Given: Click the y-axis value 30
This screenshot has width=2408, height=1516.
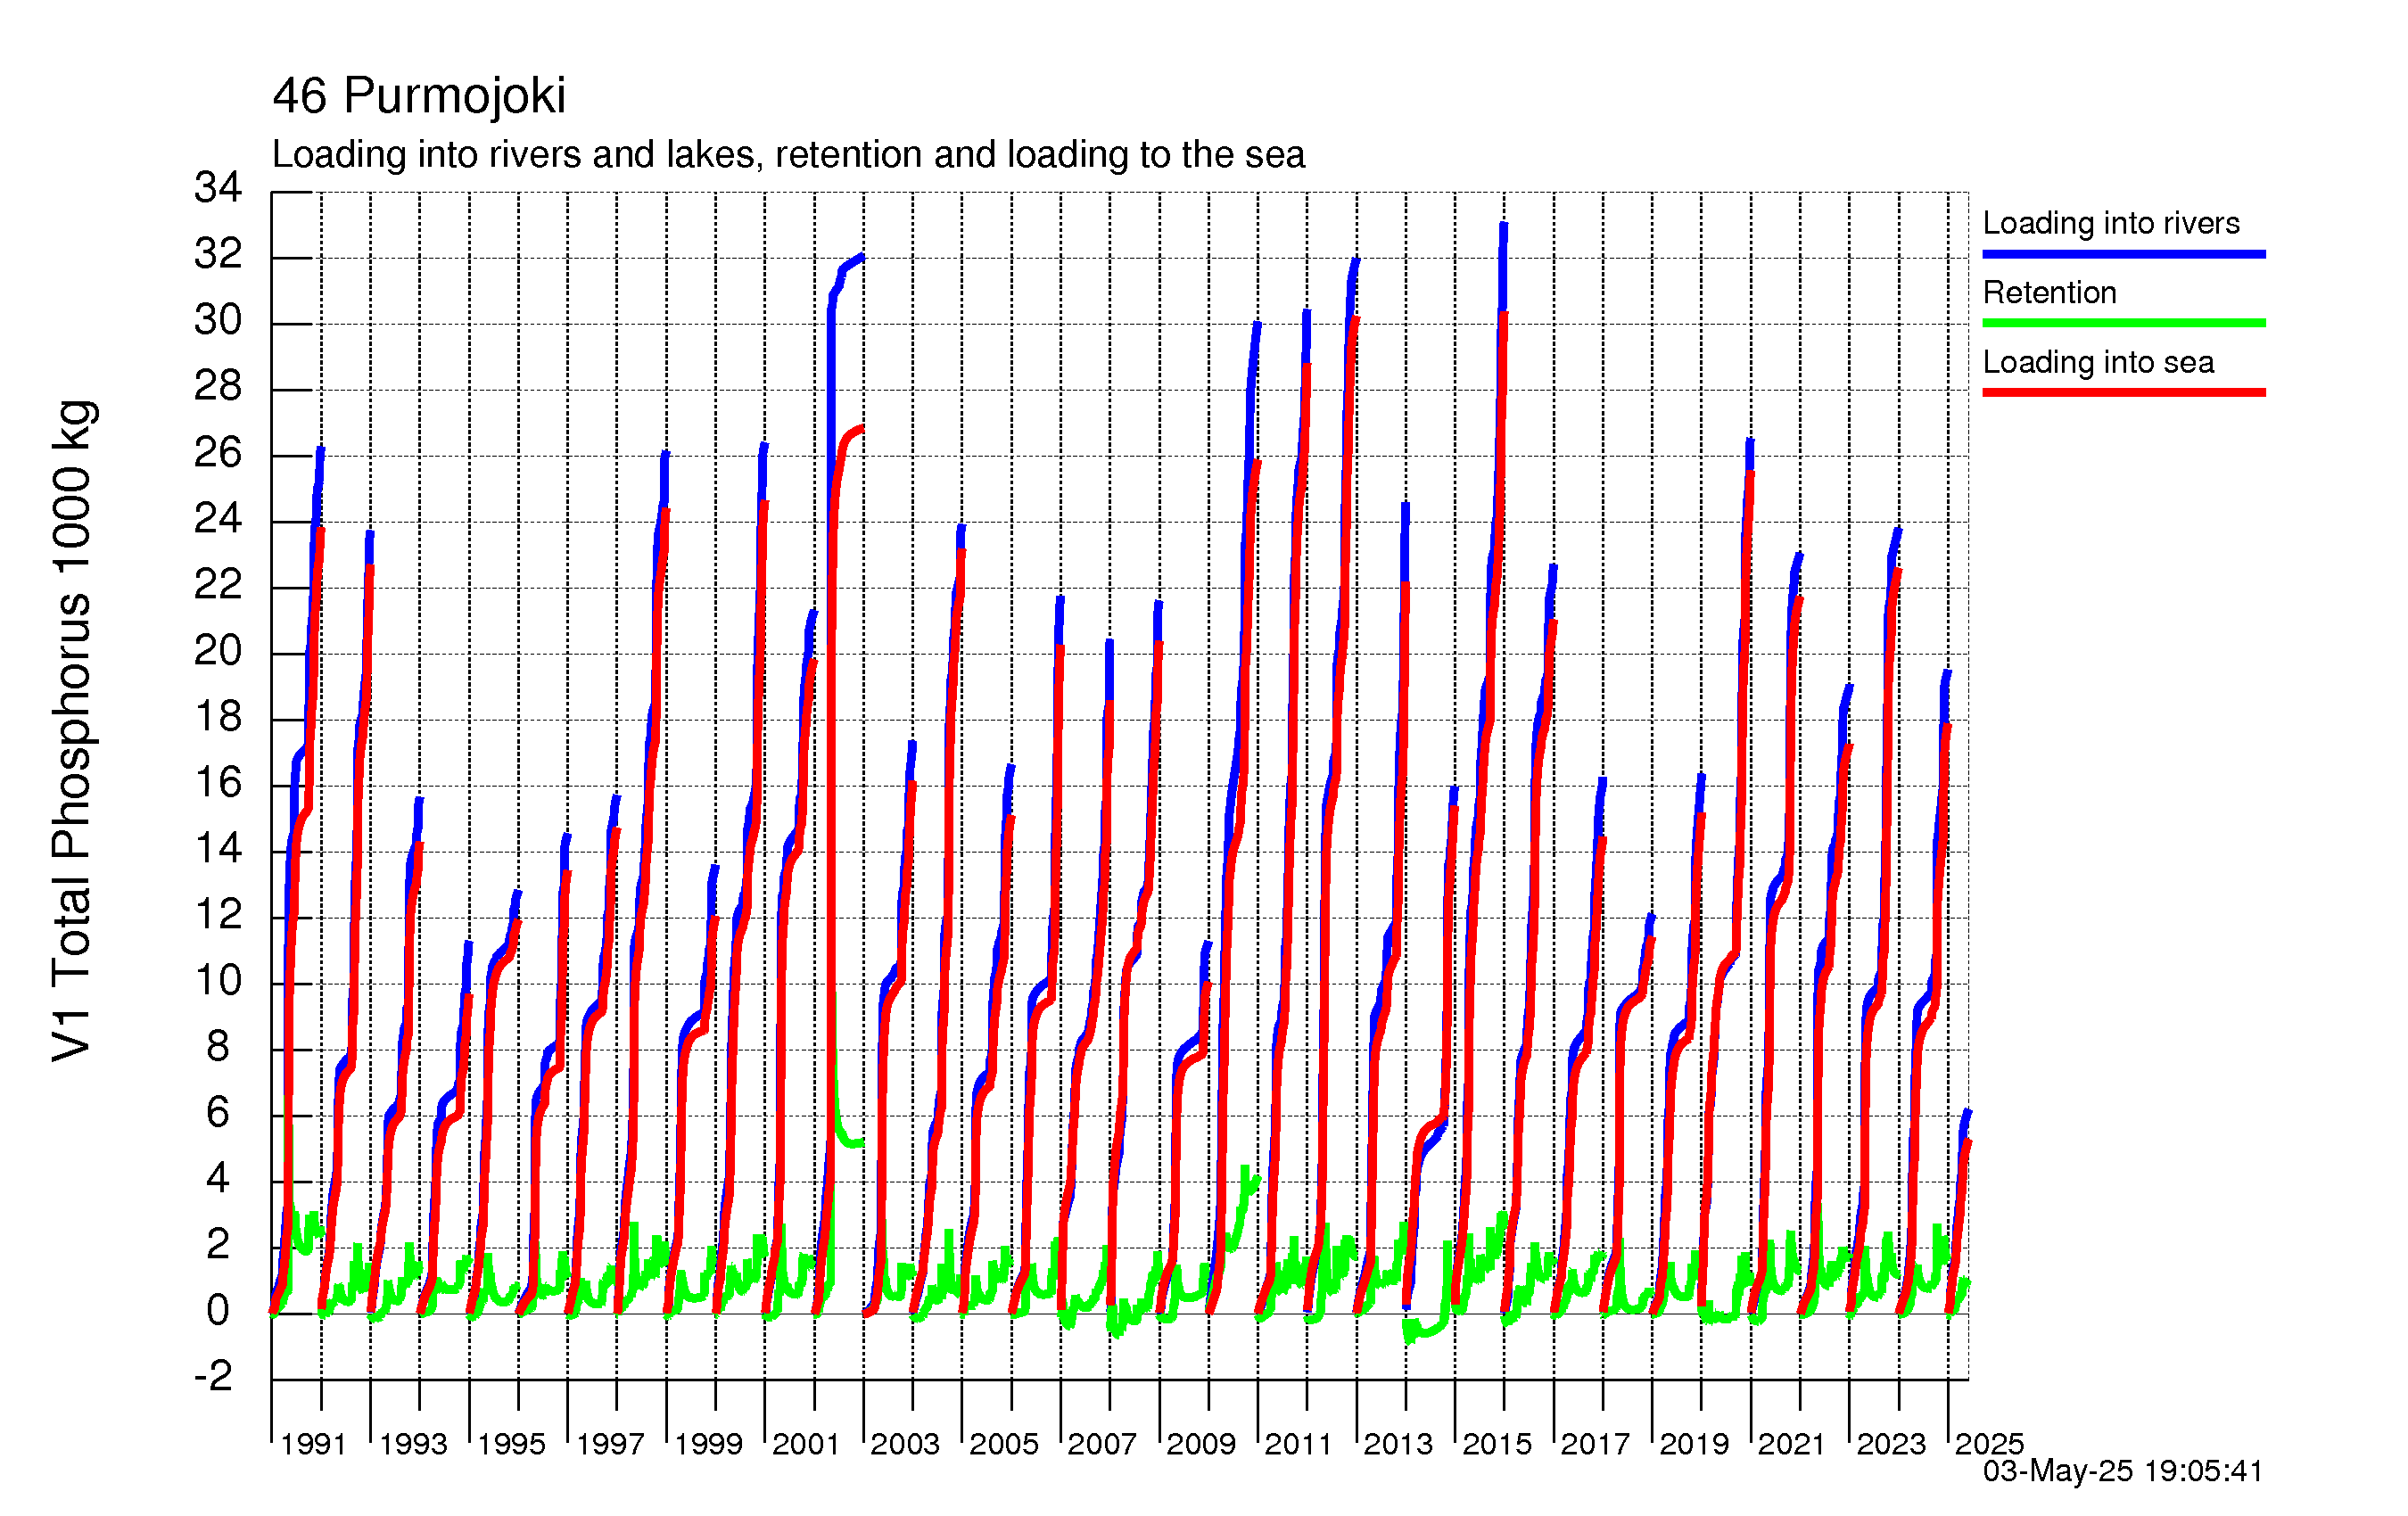Looking at the screenshot, I should (x=218, y=320).
